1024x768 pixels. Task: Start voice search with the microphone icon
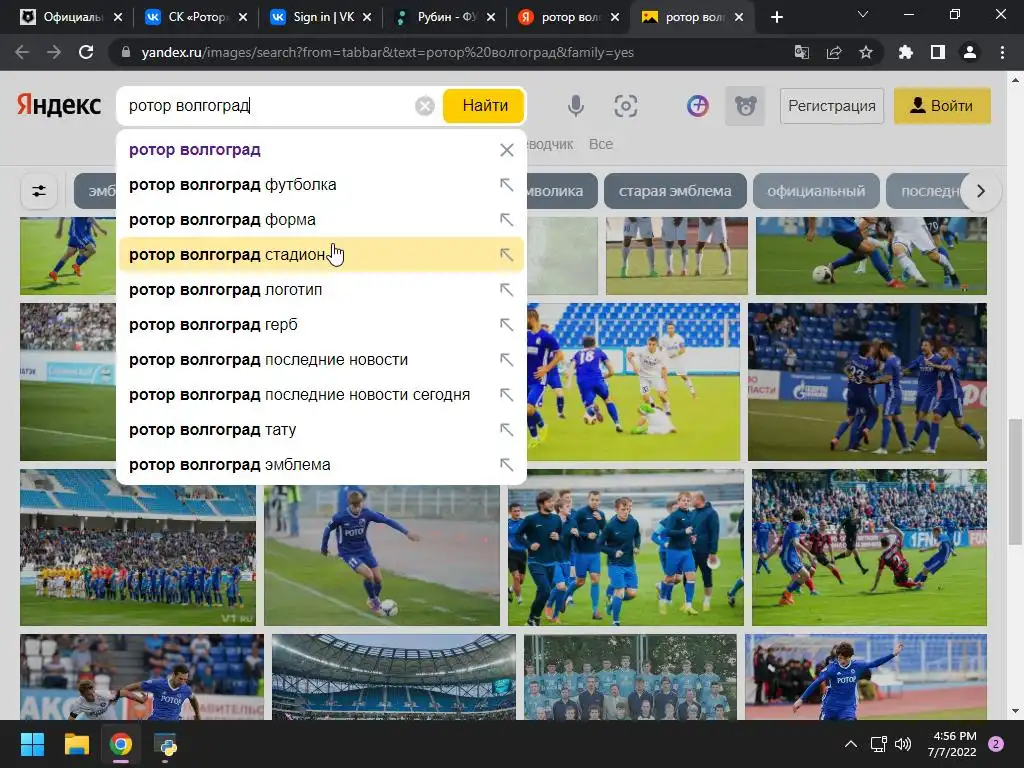tap(575, 106)
